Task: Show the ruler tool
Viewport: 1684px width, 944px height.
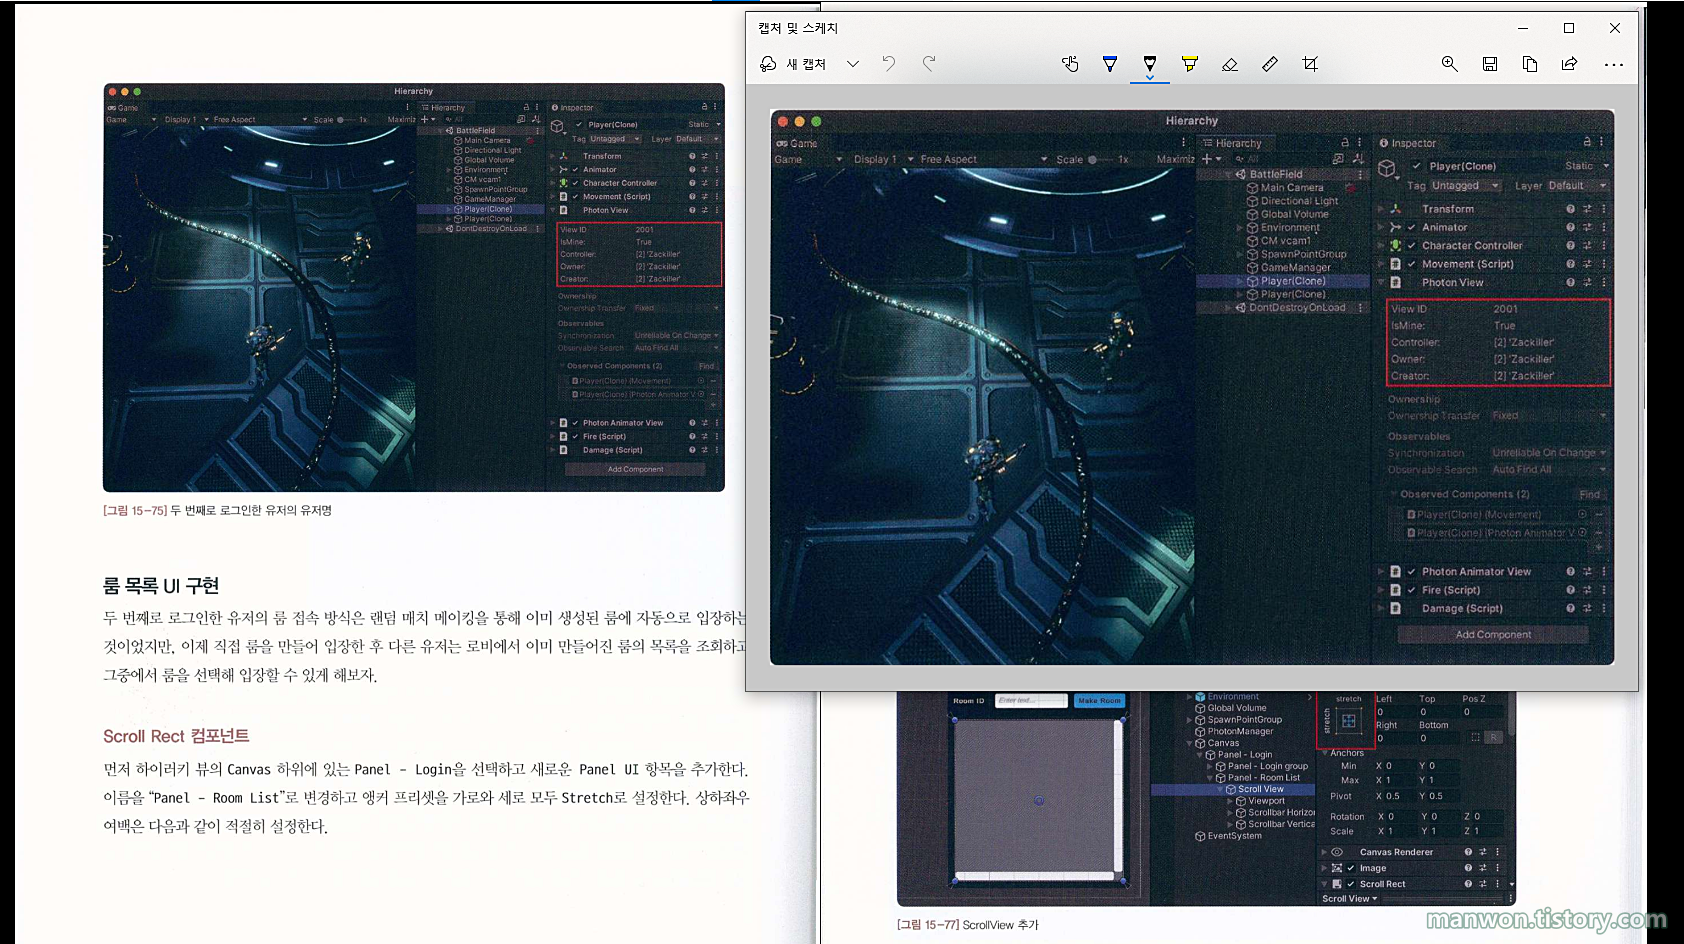Action: point(1270,64)
